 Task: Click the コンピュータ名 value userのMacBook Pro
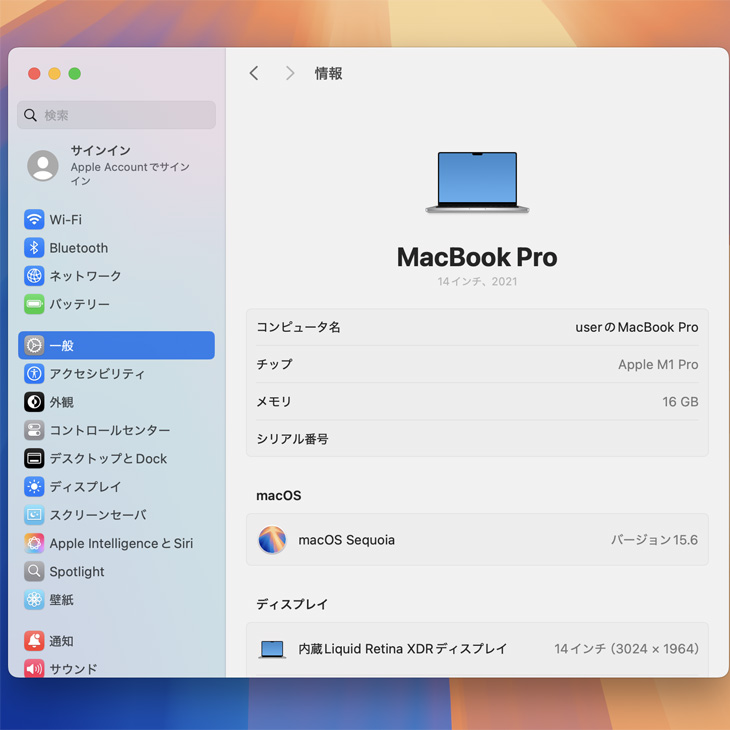coord(636,327)
